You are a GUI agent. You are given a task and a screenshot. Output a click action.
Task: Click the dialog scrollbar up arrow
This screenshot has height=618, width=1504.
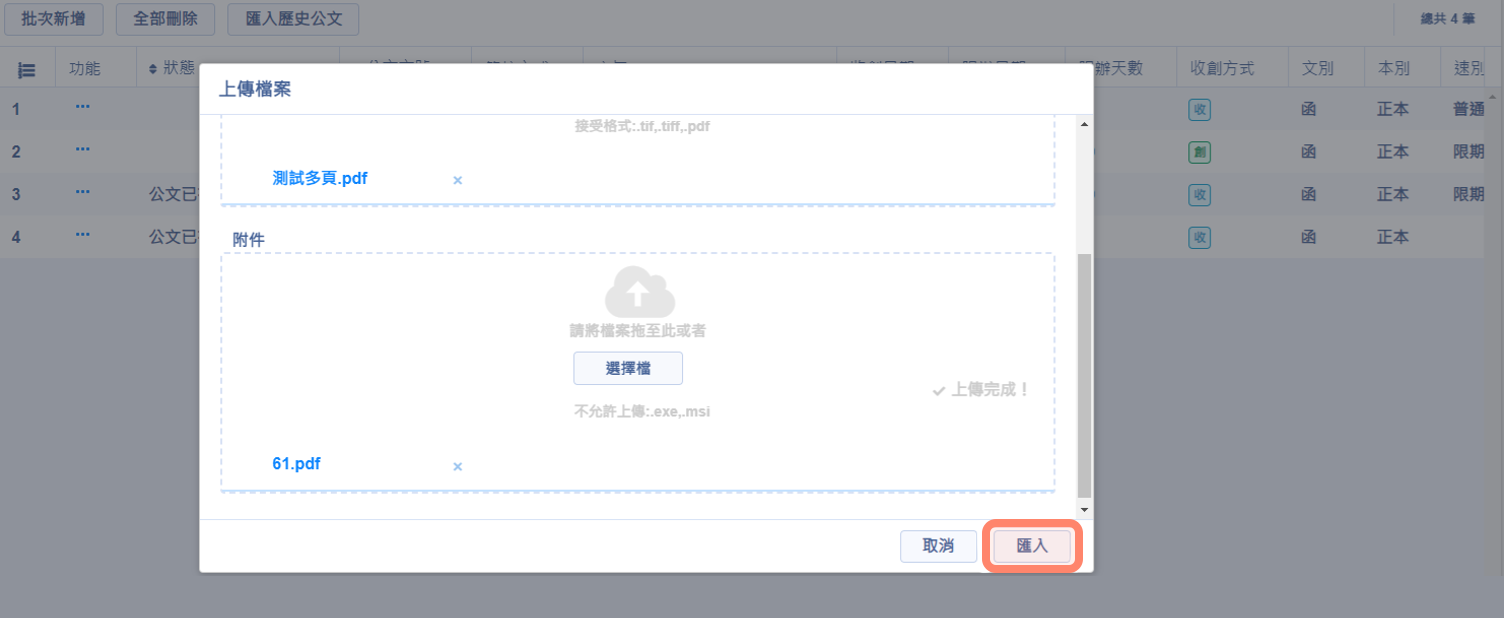pos(1084,124)
